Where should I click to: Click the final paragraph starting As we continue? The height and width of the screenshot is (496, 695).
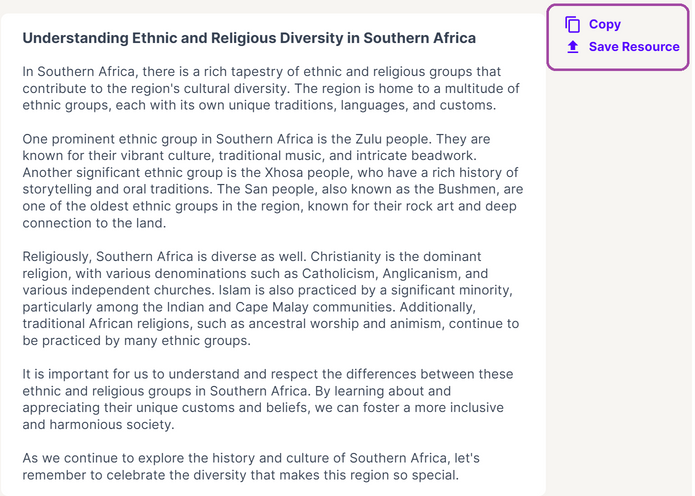tap(251, 466)
